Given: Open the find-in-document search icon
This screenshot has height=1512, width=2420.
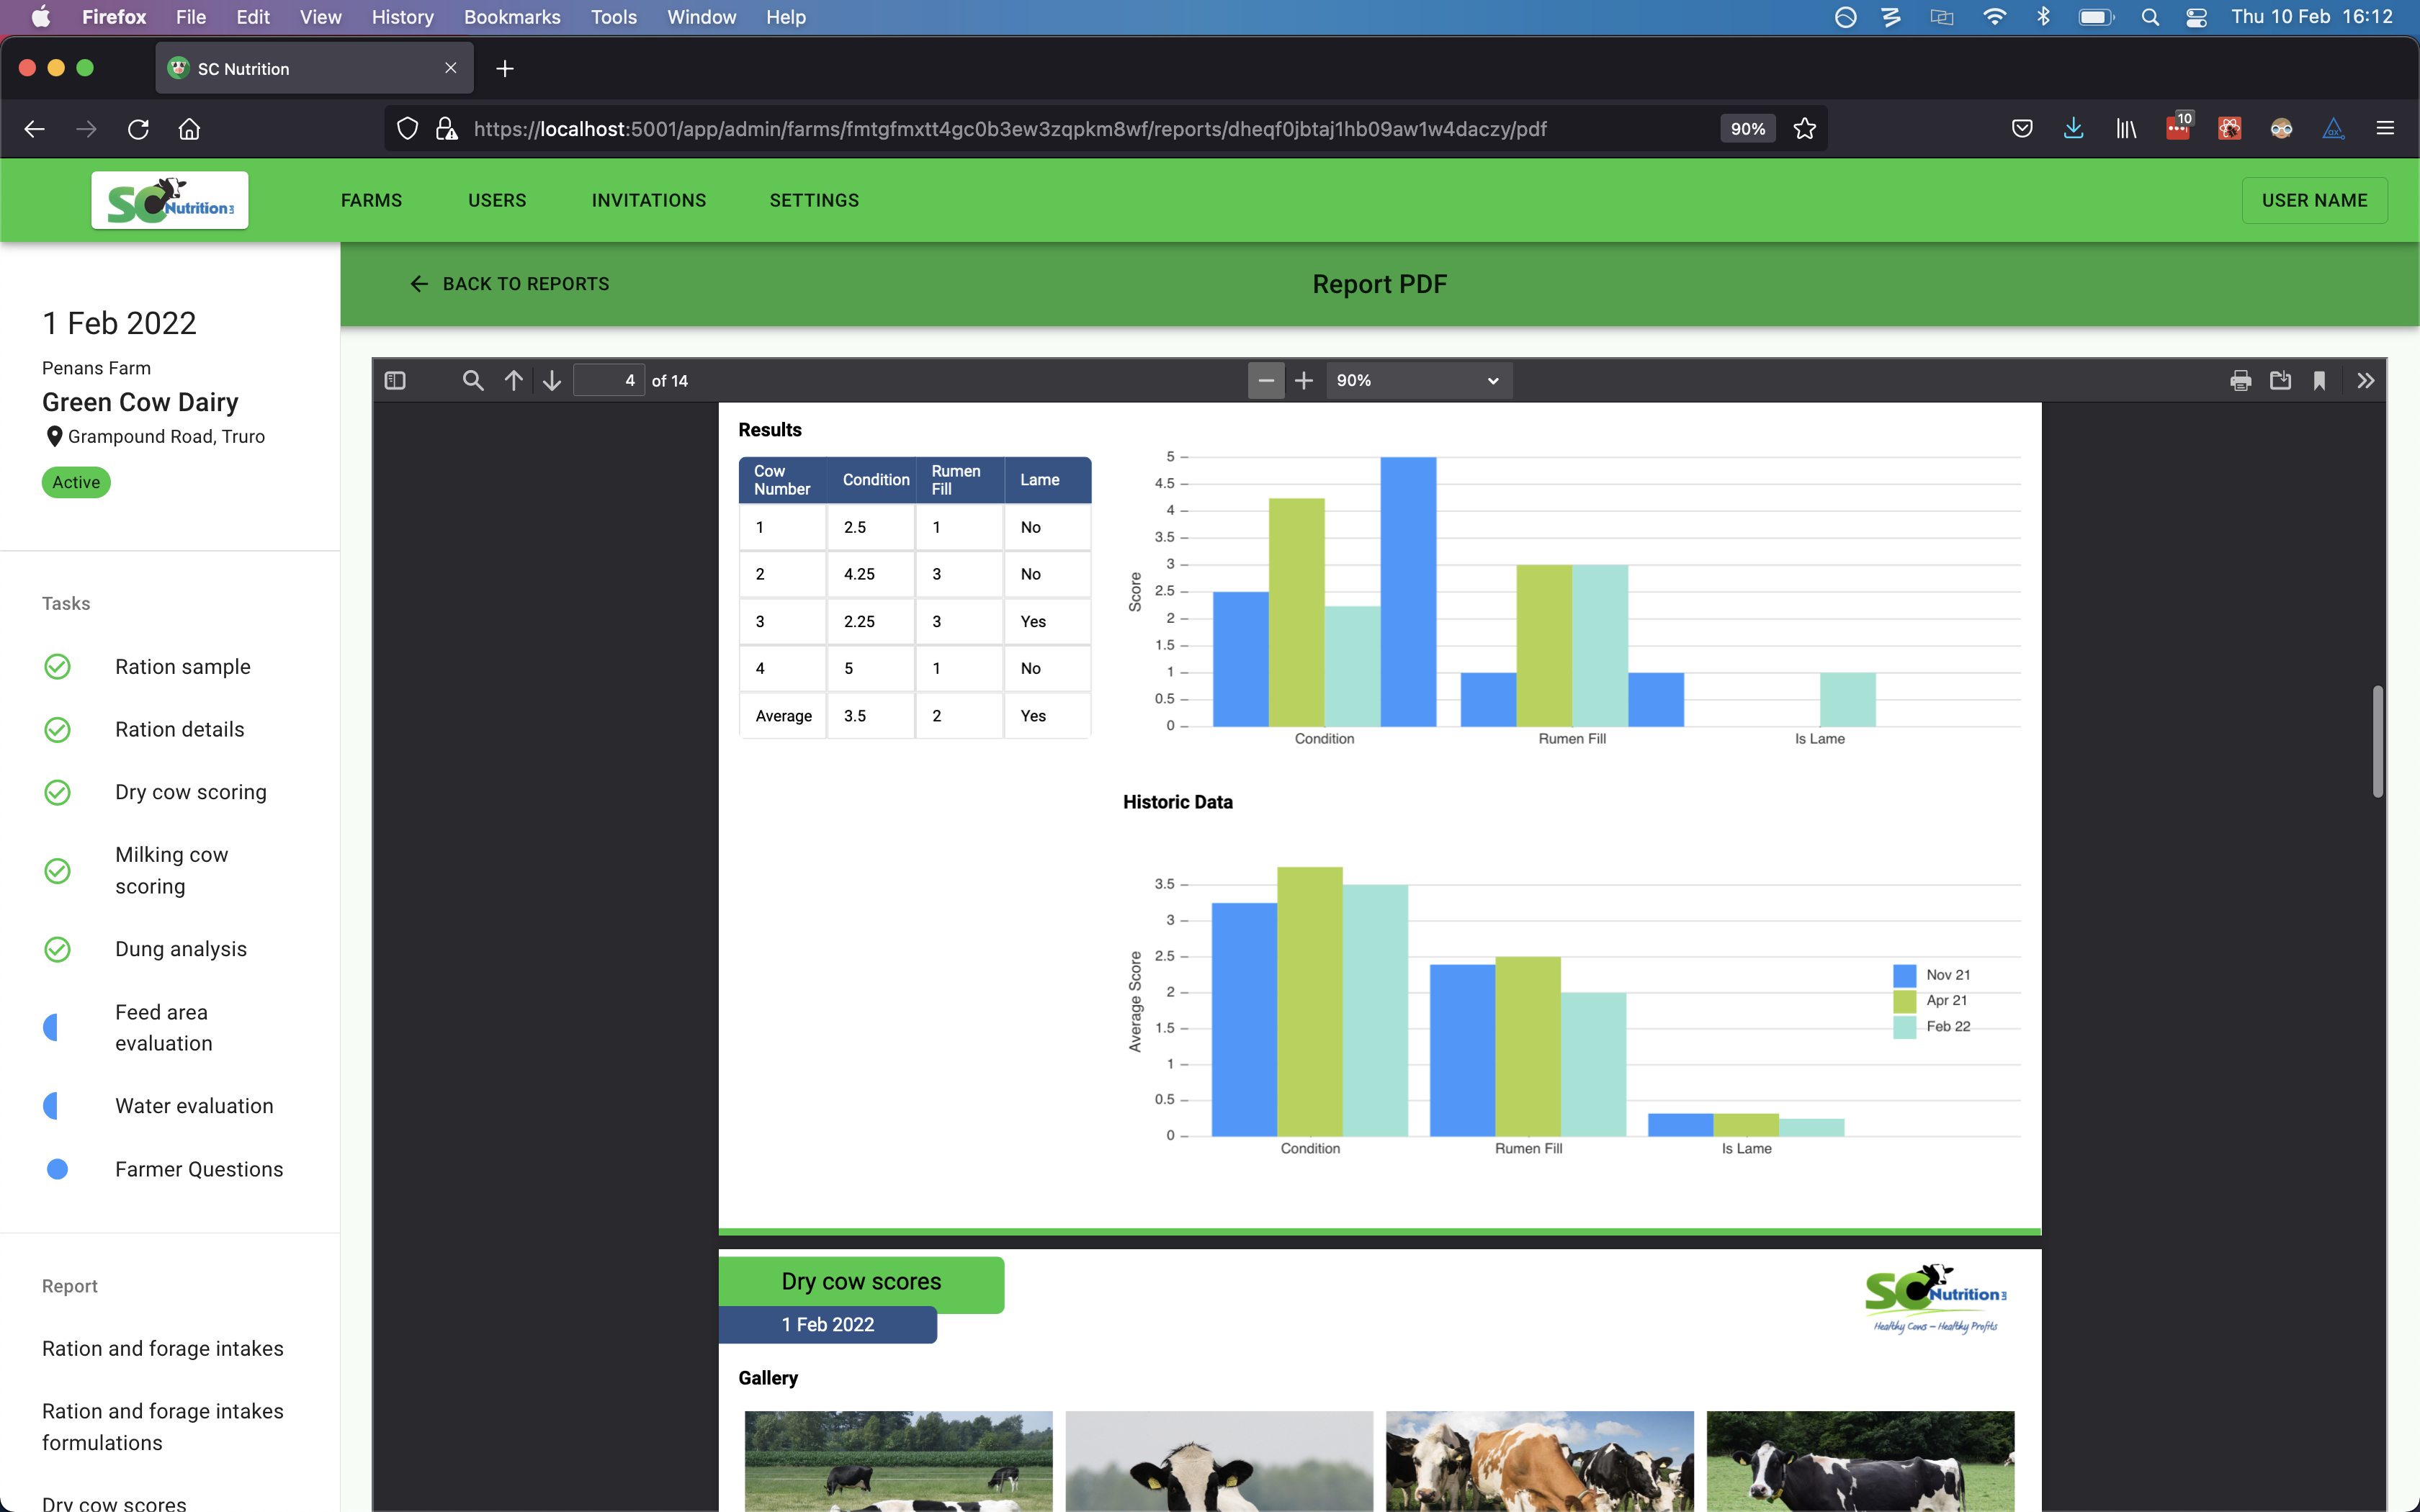Looking at the screenshot, I should [x=473, y=381].
